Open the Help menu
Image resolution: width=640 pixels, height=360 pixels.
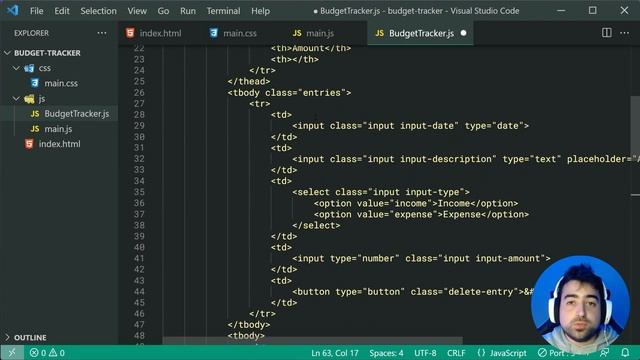(260, 11)
